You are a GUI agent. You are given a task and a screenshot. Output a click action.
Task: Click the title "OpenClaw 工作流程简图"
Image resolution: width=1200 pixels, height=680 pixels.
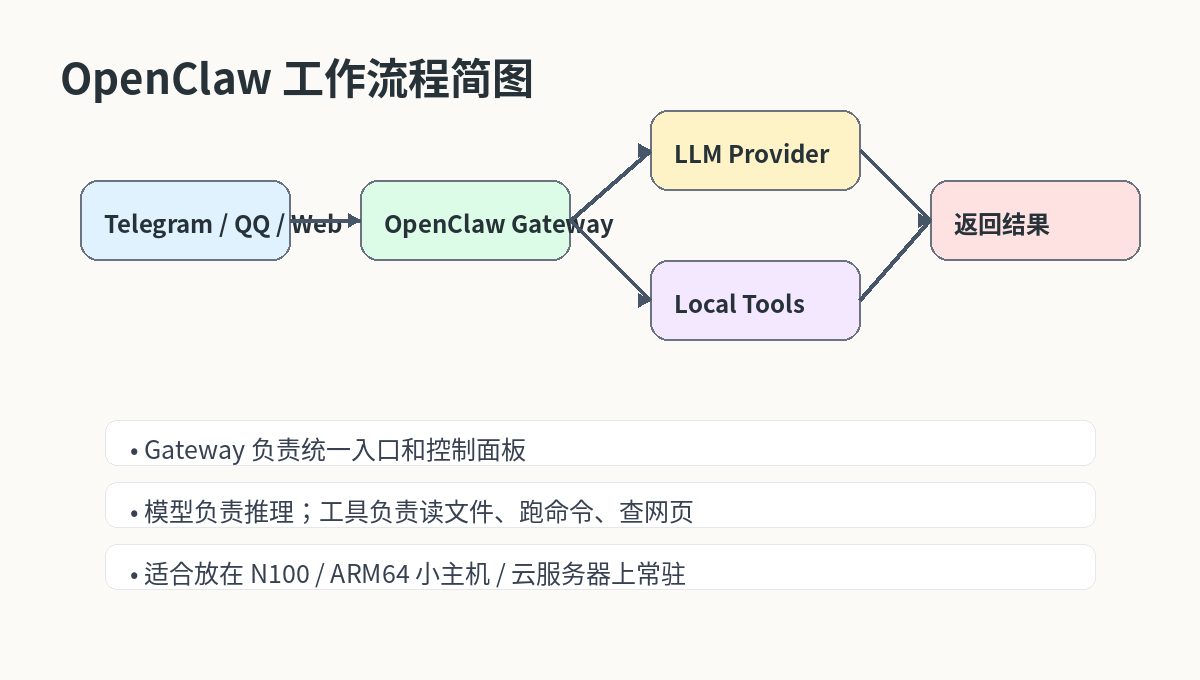tap(297, 79)
